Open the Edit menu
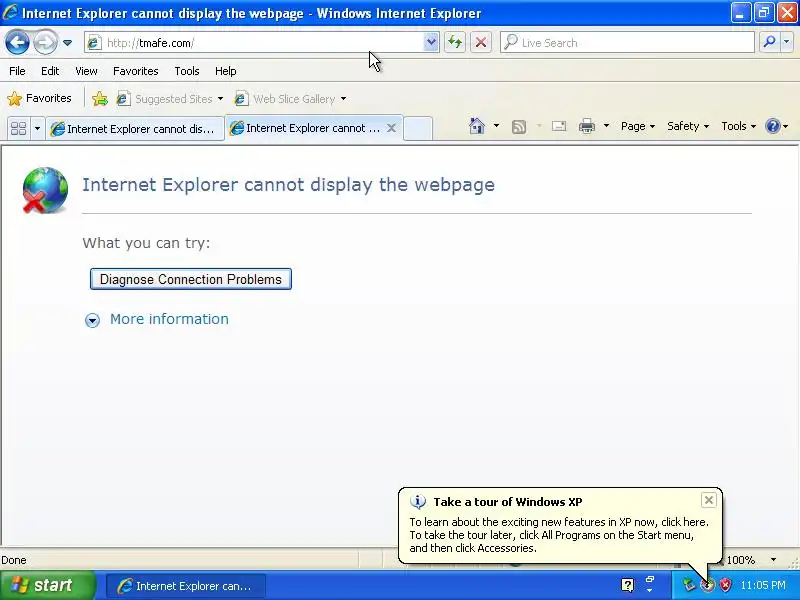Screen dimensions: 800x600 (x=50, y=71)
